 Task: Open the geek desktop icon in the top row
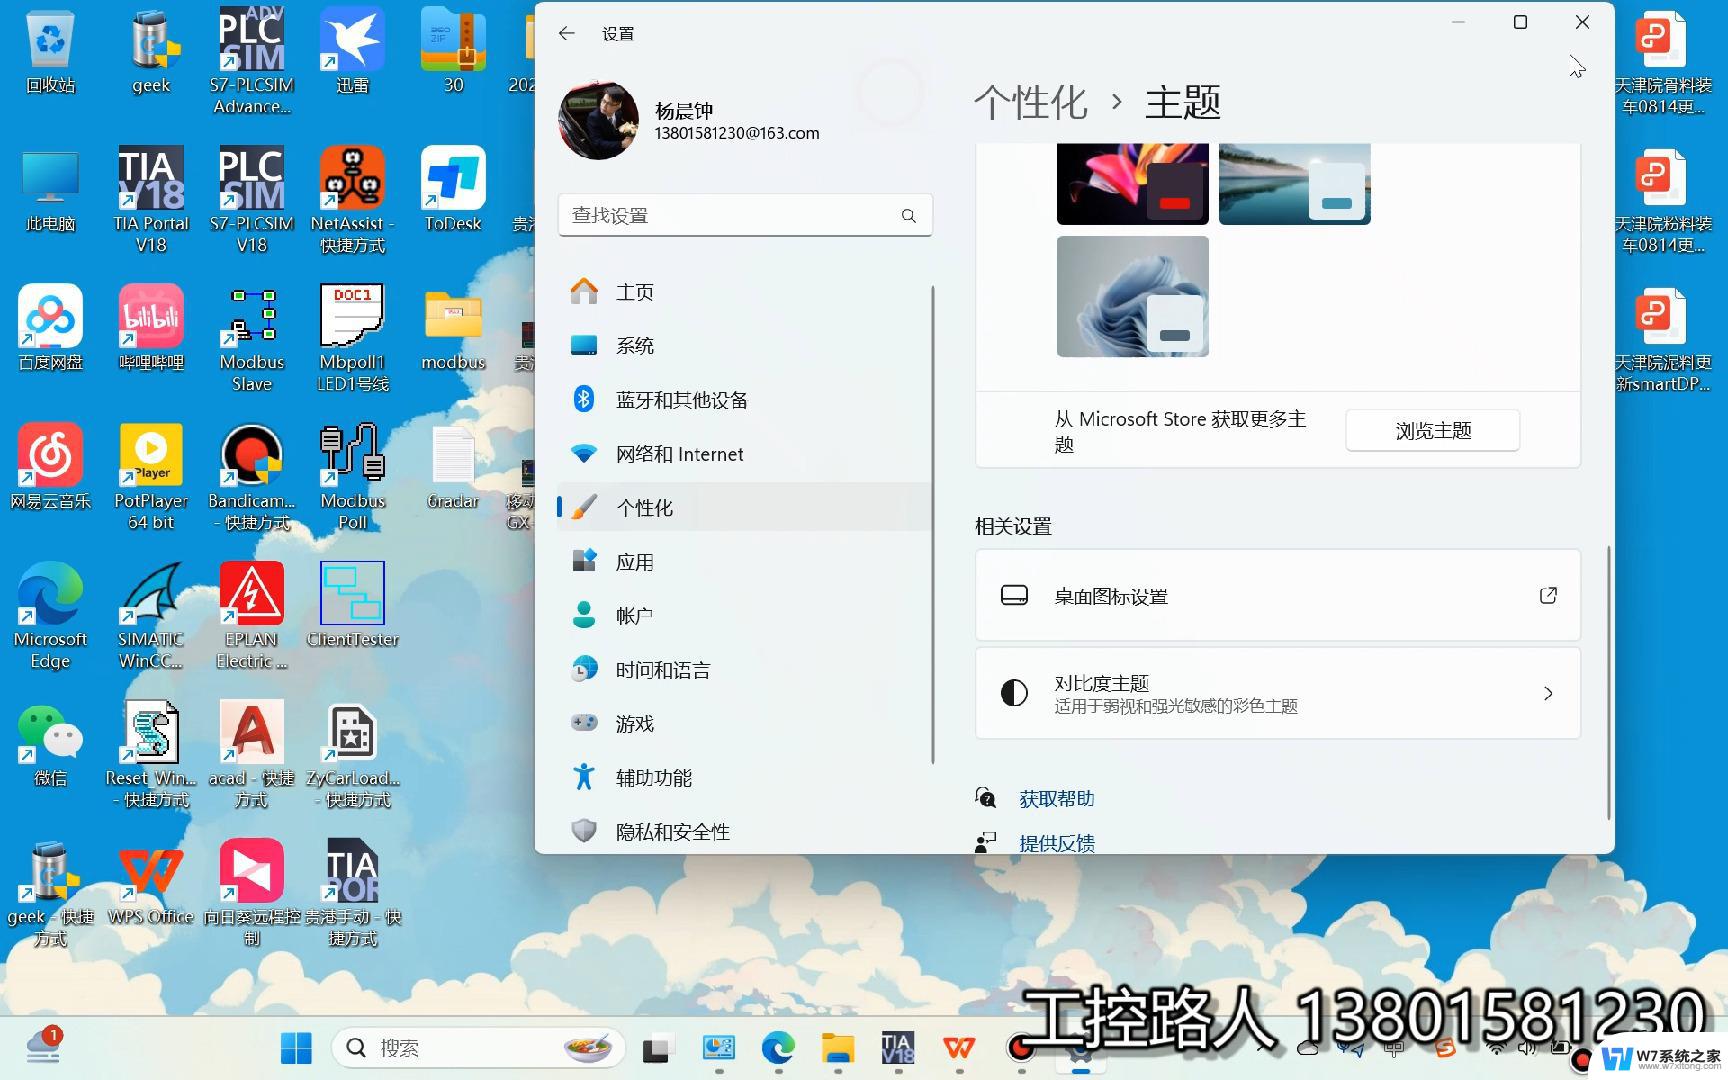coord(151,52)
